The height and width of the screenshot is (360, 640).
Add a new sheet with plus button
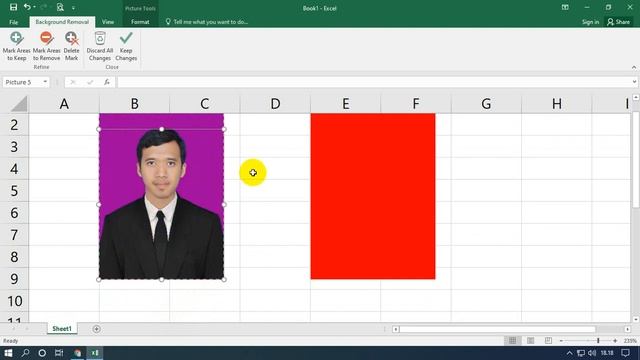[96, 329]
